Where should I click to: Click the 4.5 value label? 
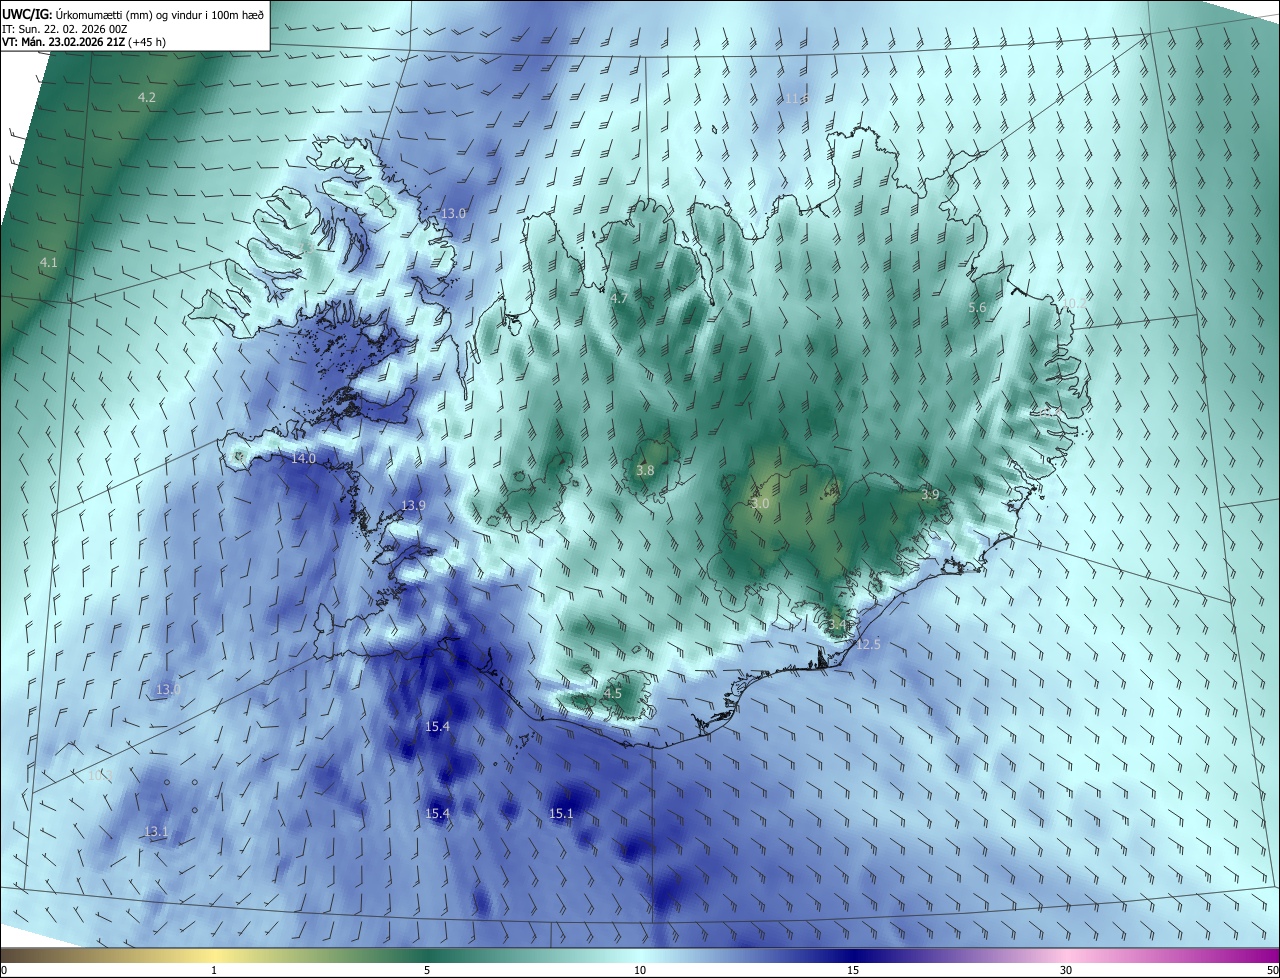pyautogui.click(x=613, y=694)
